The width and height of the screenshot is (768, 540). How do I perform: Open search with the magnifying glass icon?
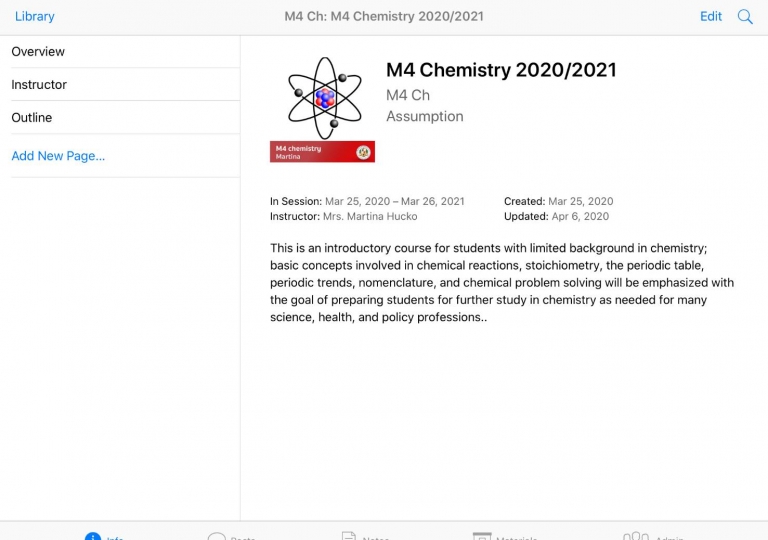[745, 17]
